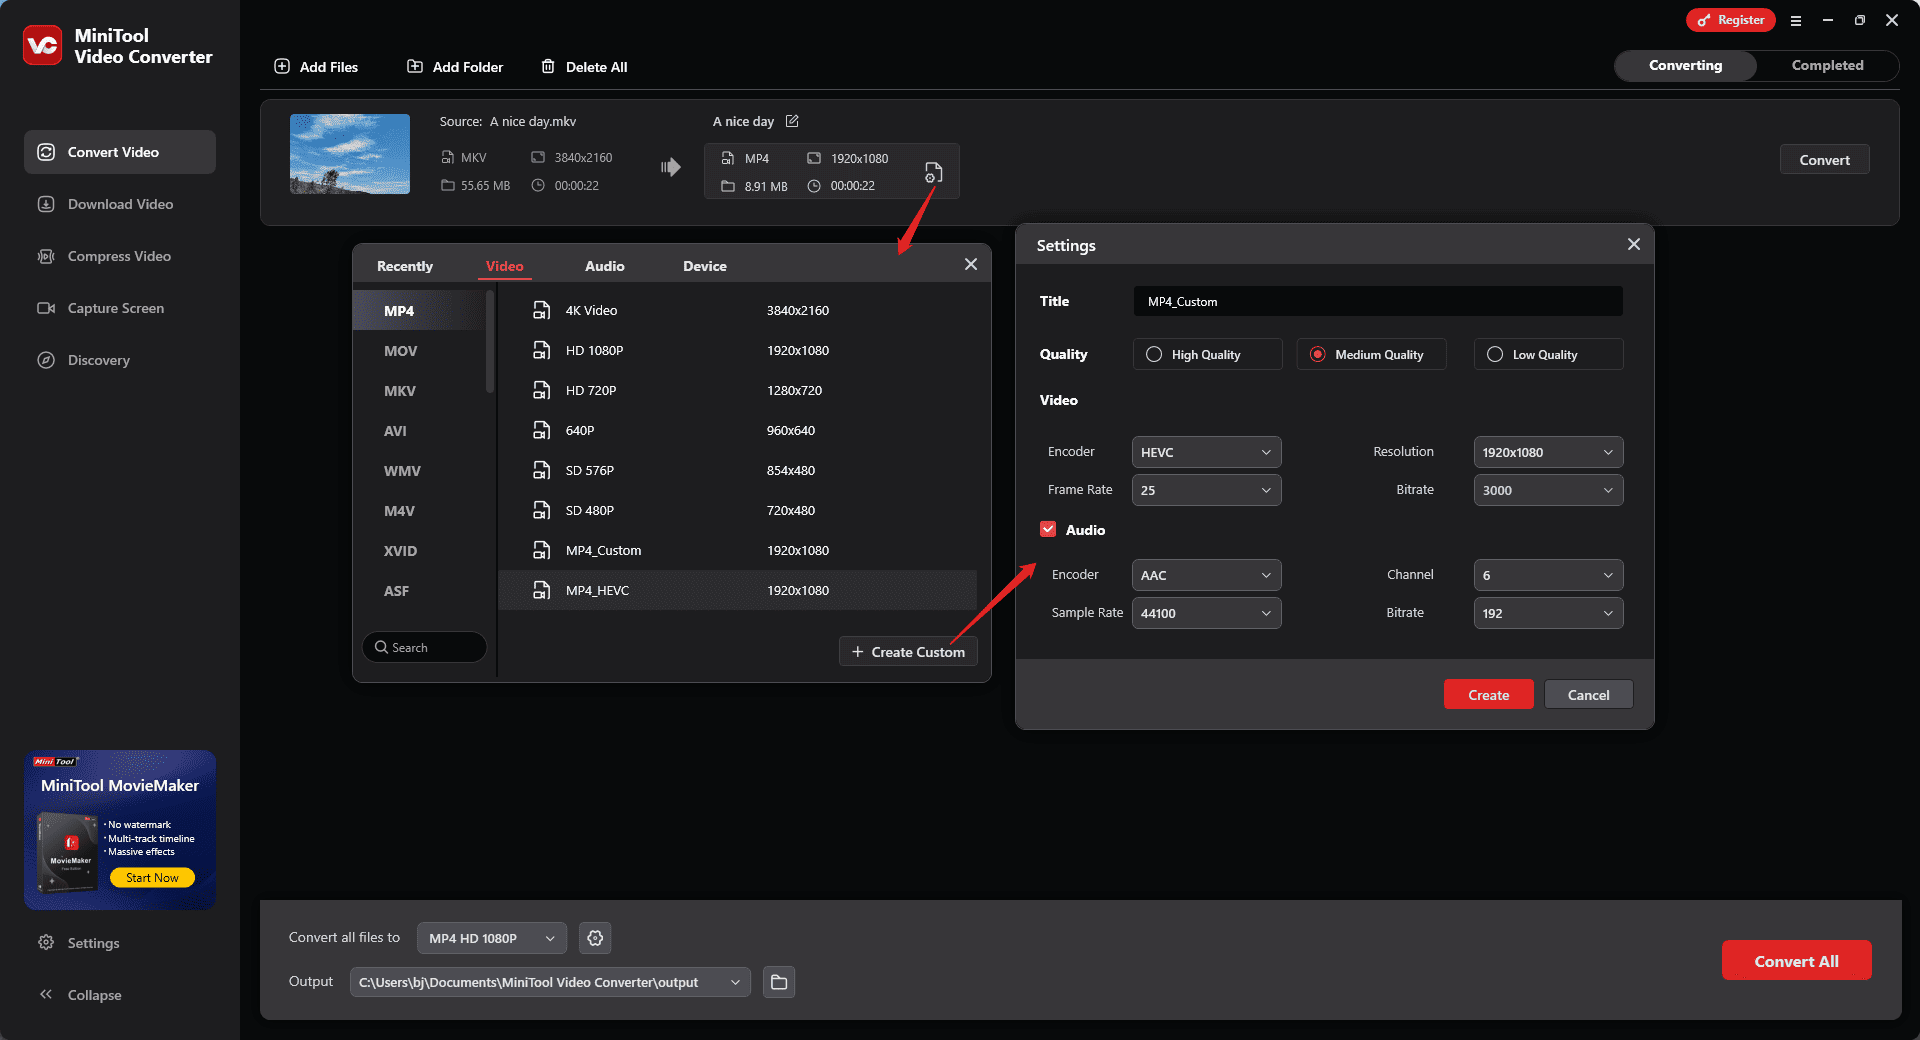Image resolution: width=1920 pixels, height=1040 pixels.
Task: Edit the output name A nice day
Action: pos(792,121)
